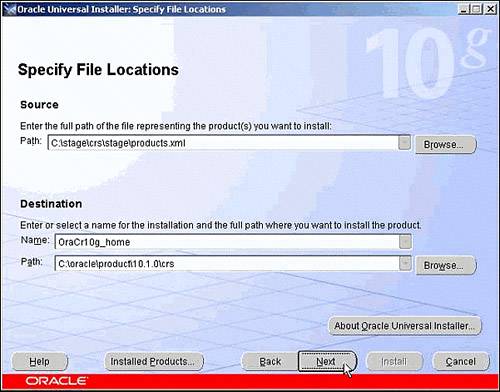500x392 pixels.
Task: Click the Specify File Locations heading
Action: [x=98, y=70]
